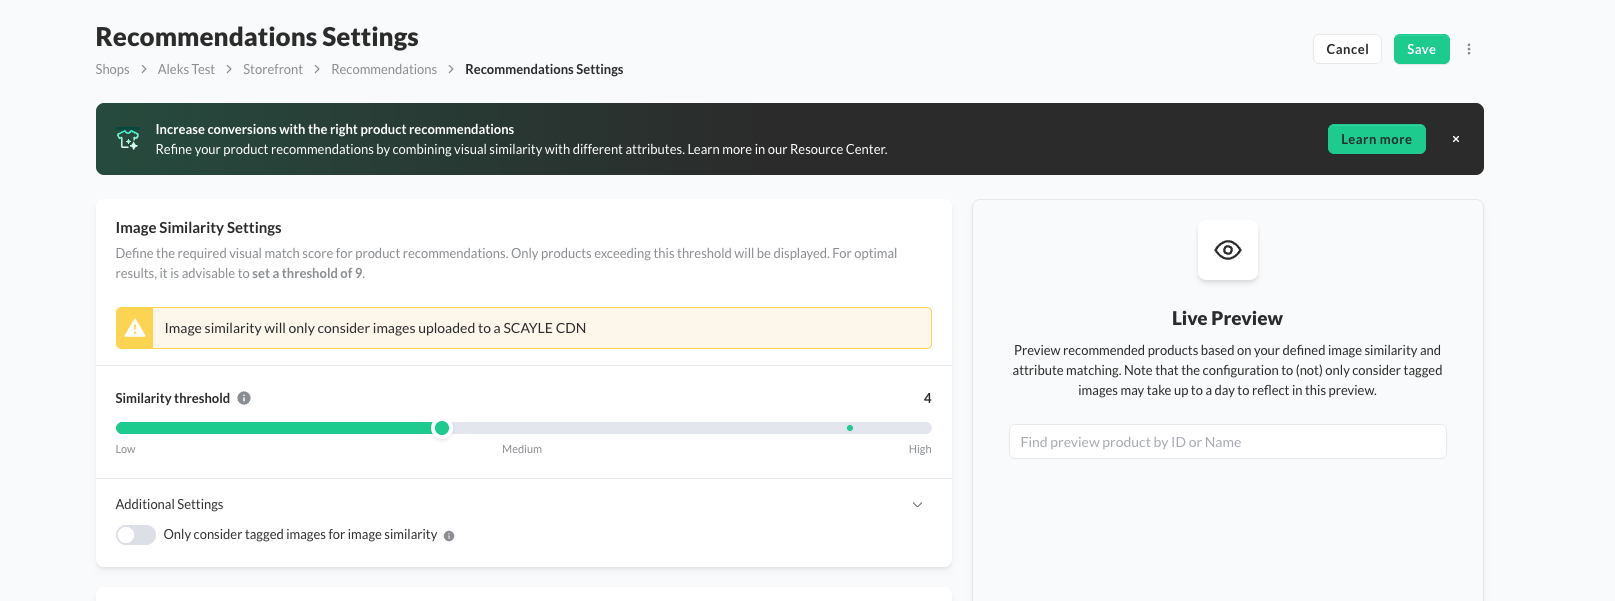This screenshot has height=601, width=1615.
Task: Focus the Find preview product search field
Action: [x=1227, y=442]
